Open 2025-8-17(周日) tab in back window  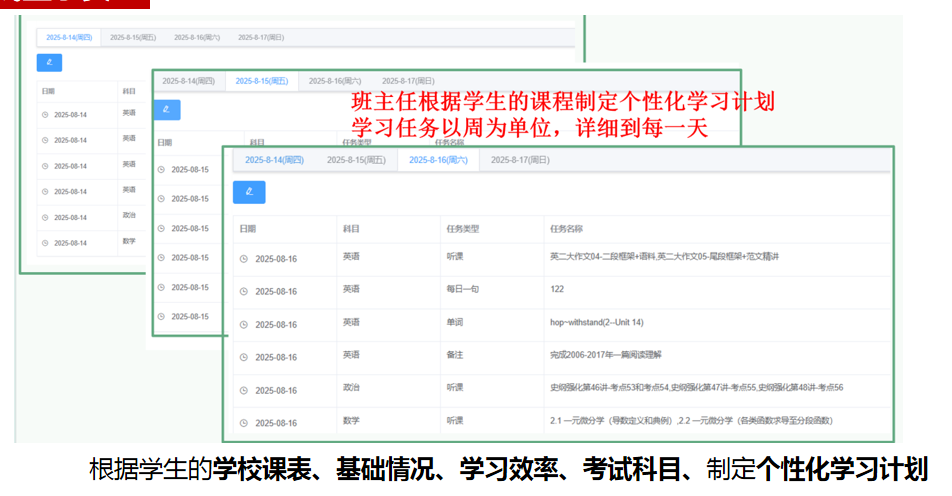click(x=261, y=38)
